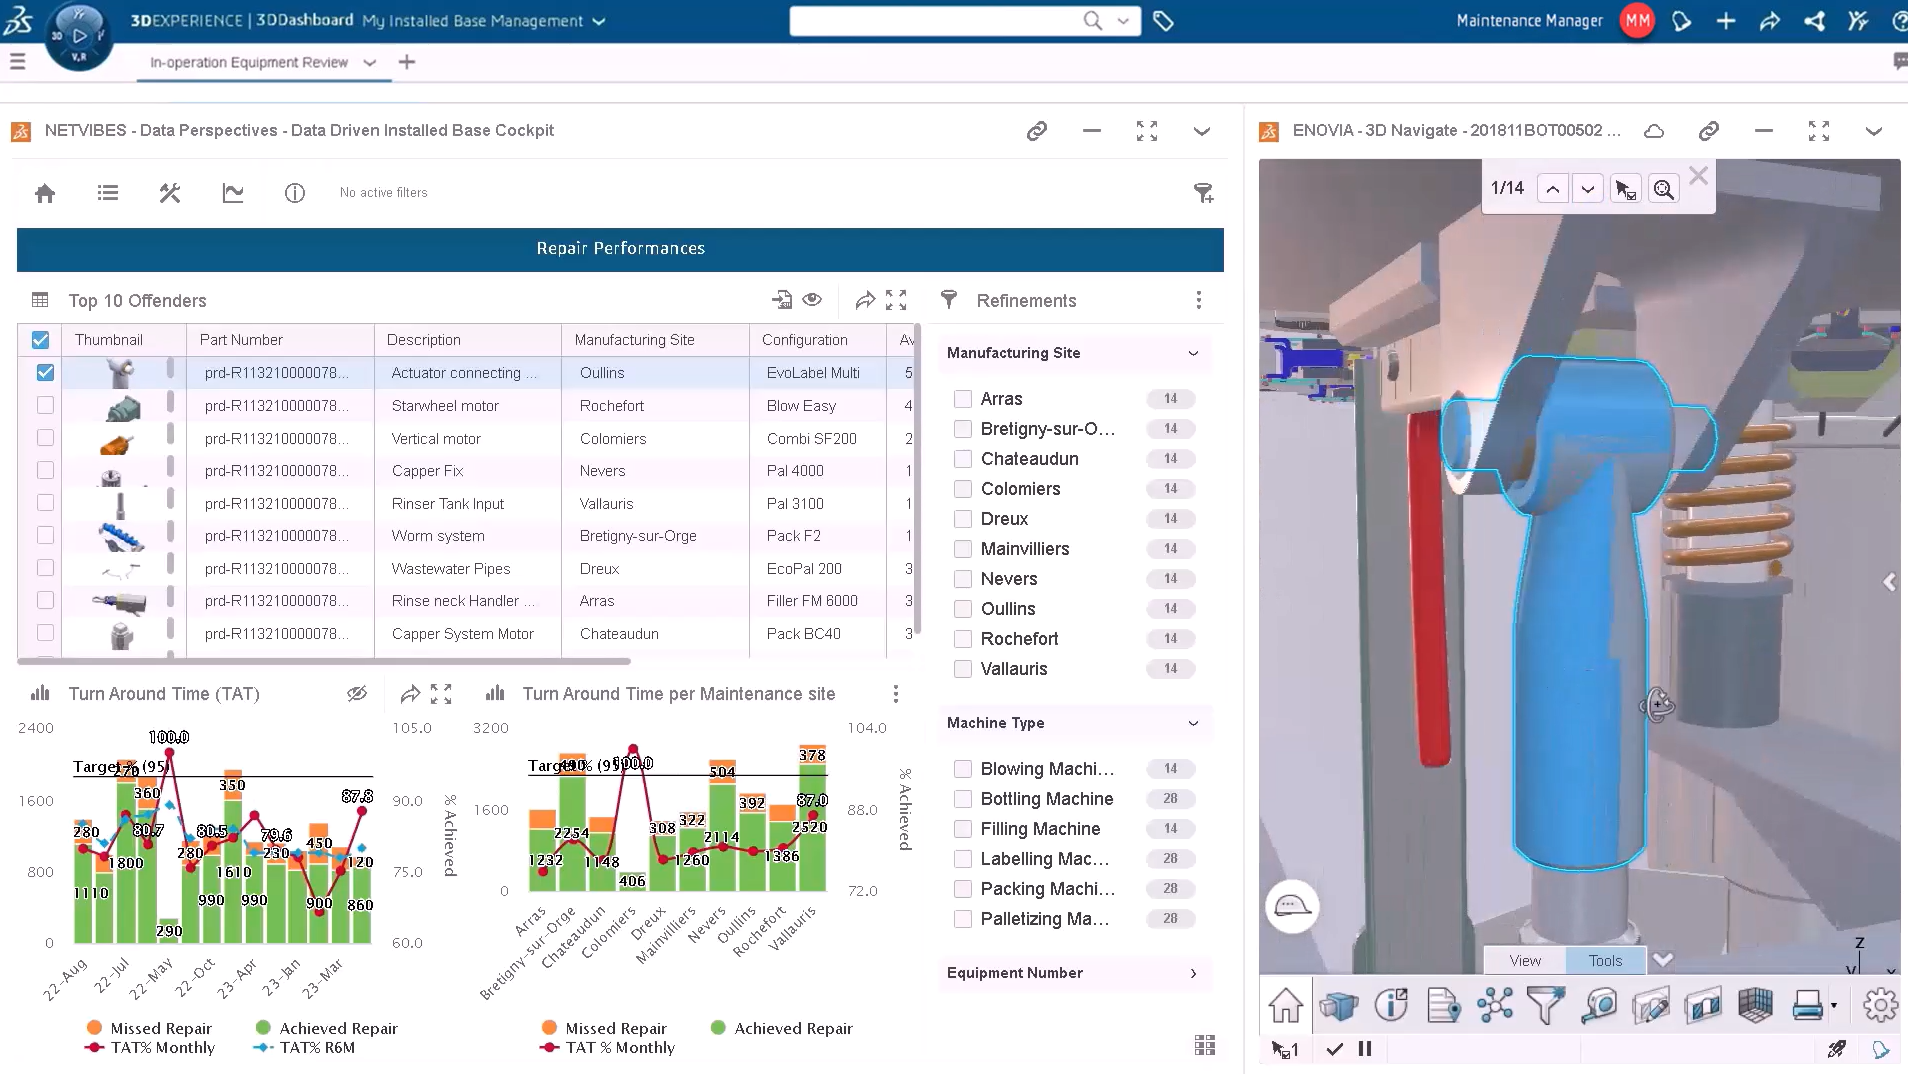Select the In-operation Equipment Review tab
Screen dimensions: 1908x1074
pos(249,62)
